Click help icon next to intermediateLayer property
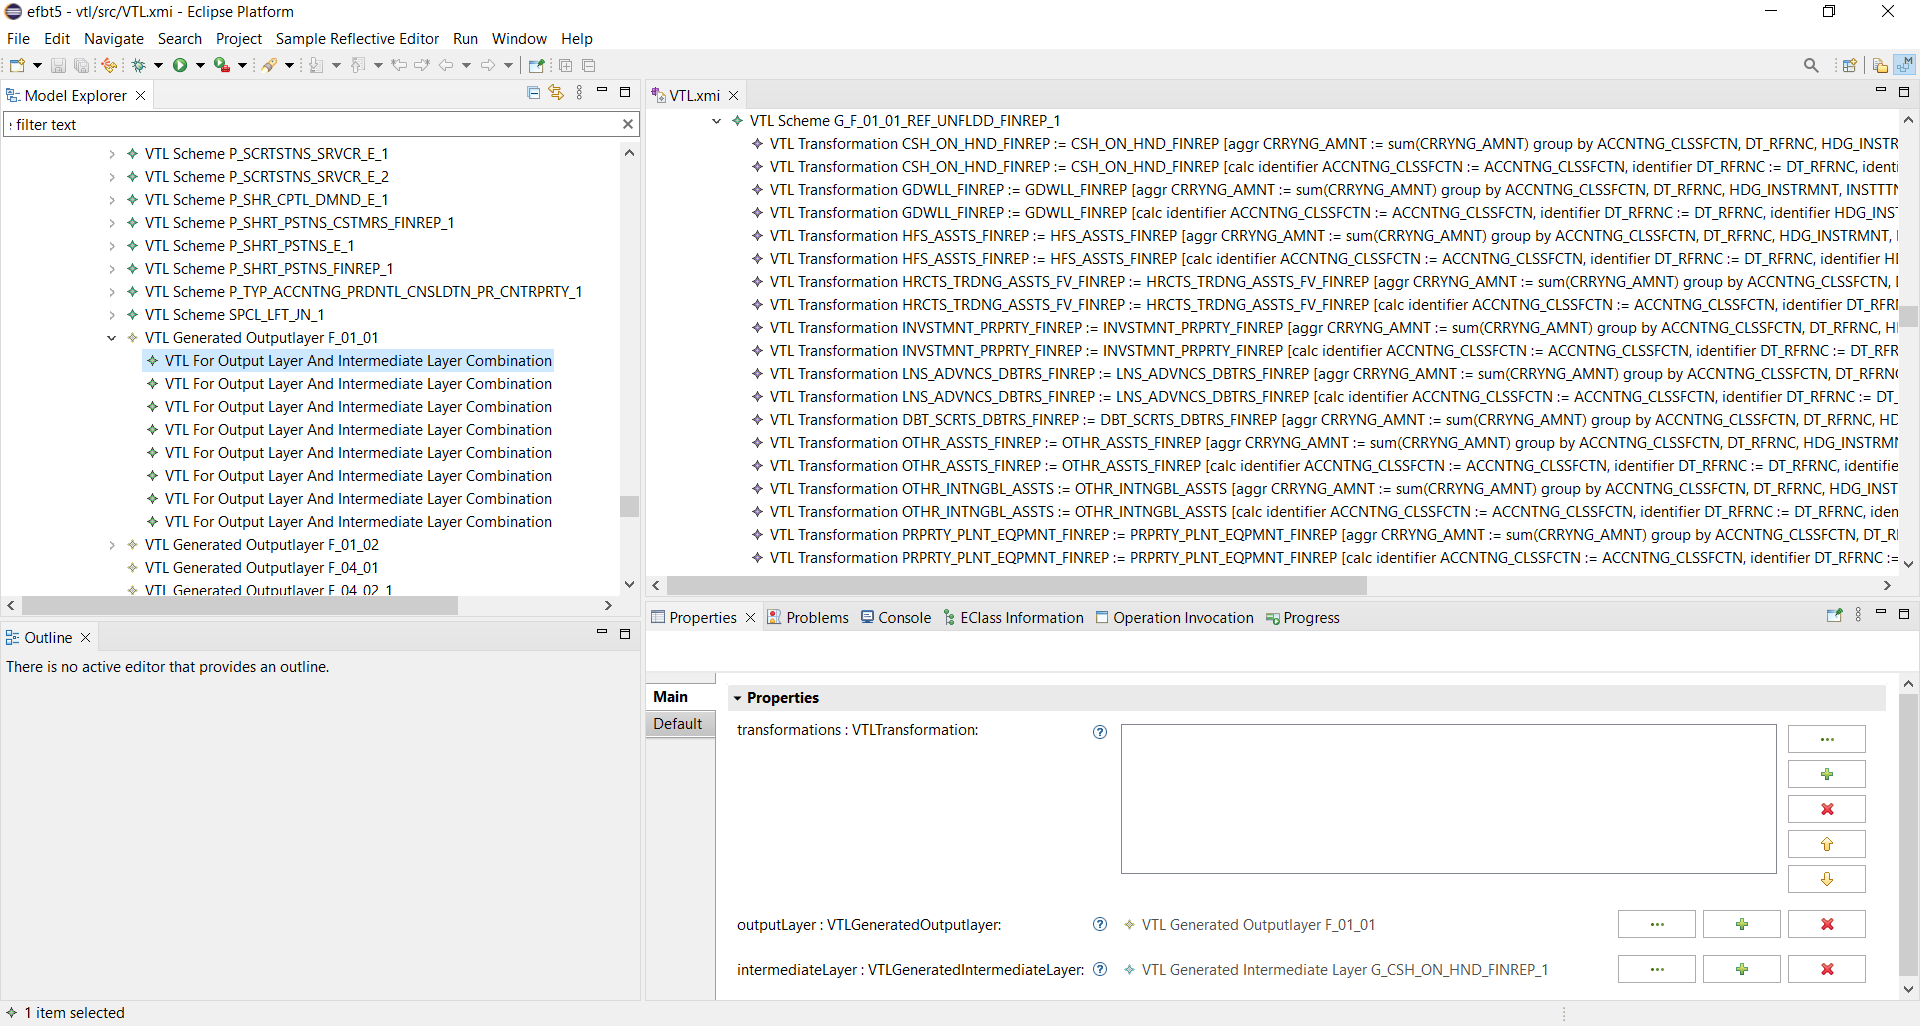Image resolution: width=1920 pixels, height=1026 pixels. click(1100, 969)
